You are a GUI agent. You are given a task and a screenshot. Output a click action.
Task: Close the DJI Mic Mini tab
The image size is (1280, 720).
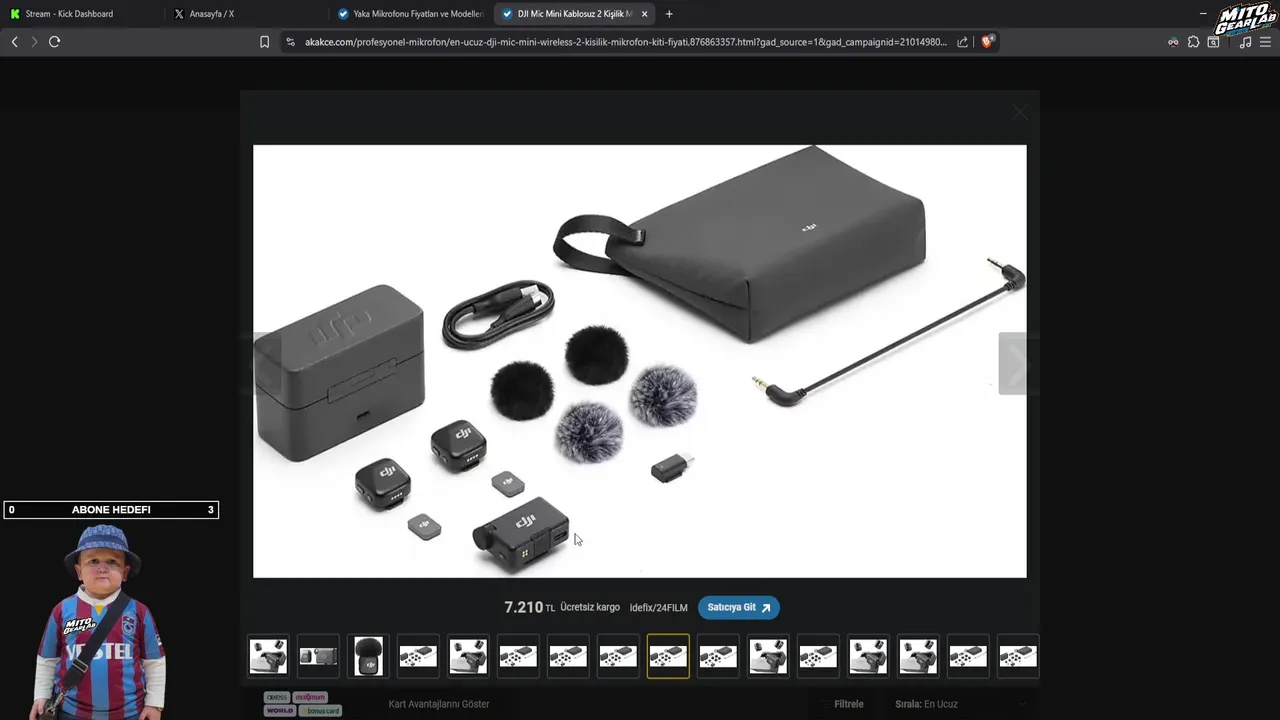pyautogui.click(x=644, y=14)
